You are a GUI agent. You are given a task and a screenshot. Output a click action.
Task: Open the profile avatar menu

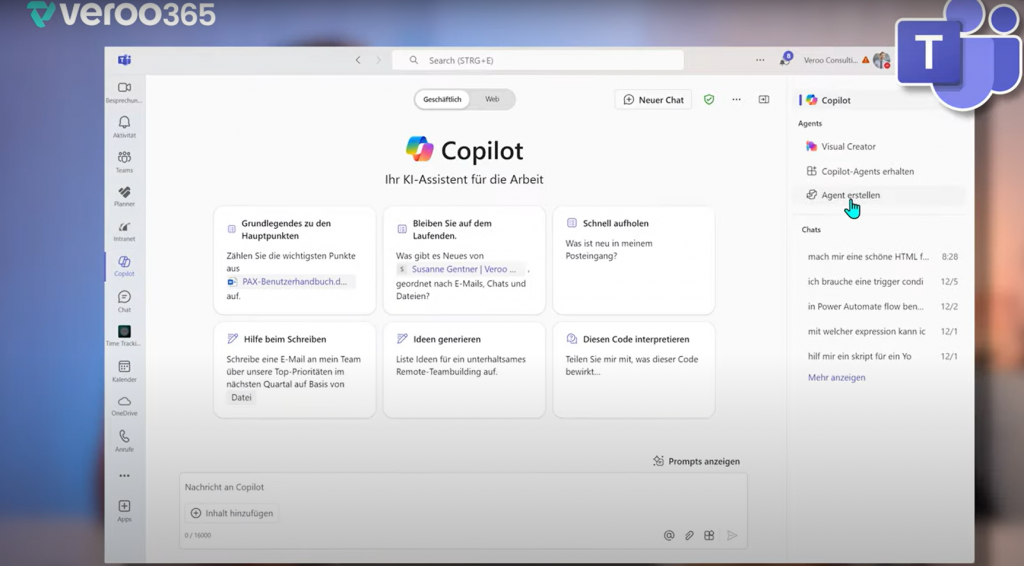pos(882,60)
